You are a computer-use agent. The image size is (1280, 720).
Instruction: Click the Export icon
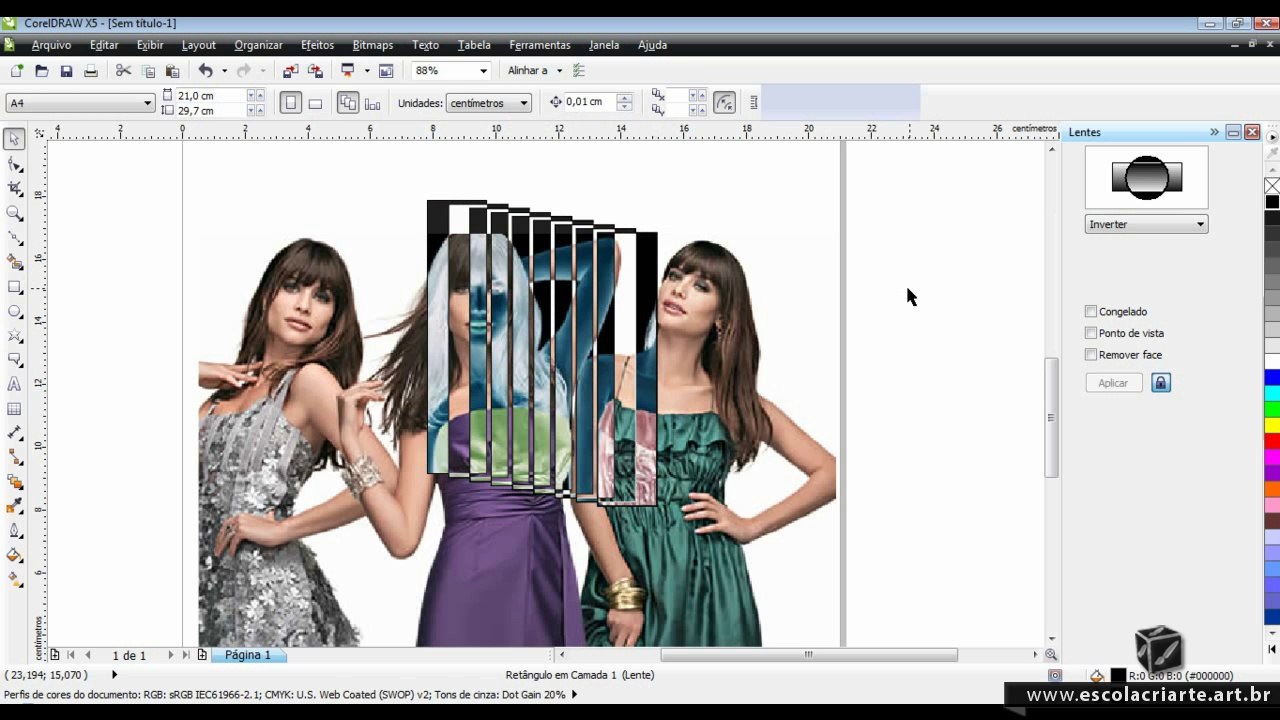pyautogui.click(x=315, y=71)
